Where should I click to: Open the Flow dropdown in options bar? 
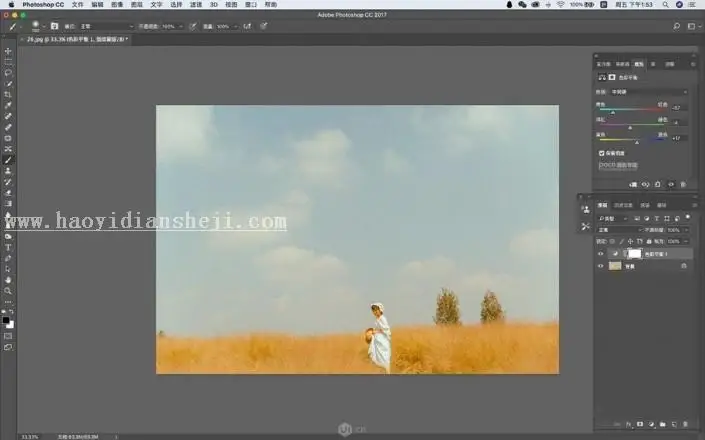click(x=235, y=27)
